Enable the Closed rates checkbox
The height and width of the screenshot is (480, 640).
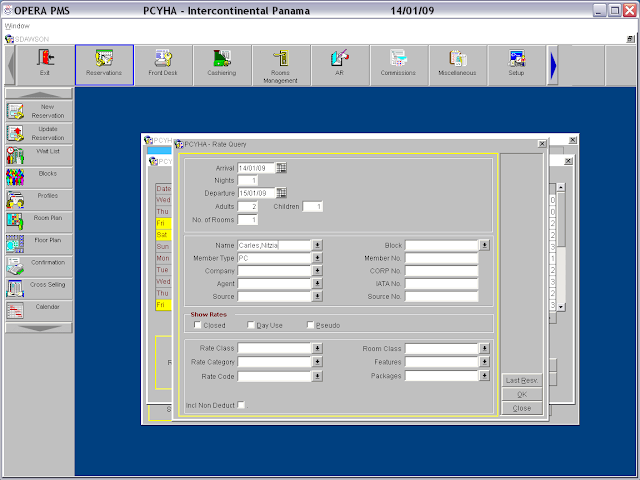click(x=198, y=325)
